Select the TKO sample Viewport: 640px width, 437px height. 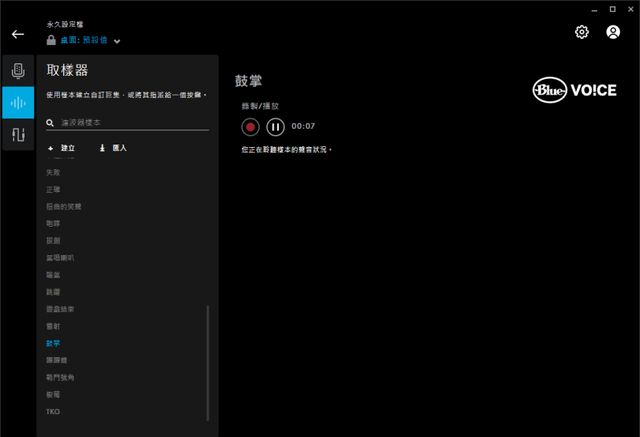[53, 411]
